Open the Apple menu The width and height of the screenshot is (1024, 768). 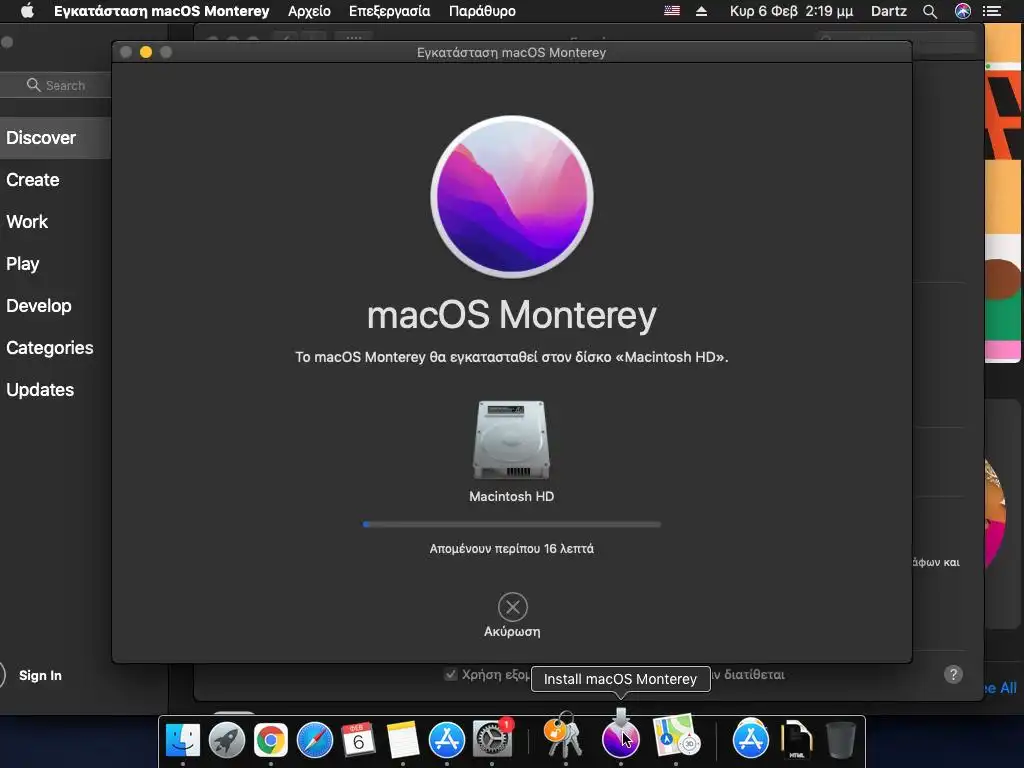[x=27, y=11]
